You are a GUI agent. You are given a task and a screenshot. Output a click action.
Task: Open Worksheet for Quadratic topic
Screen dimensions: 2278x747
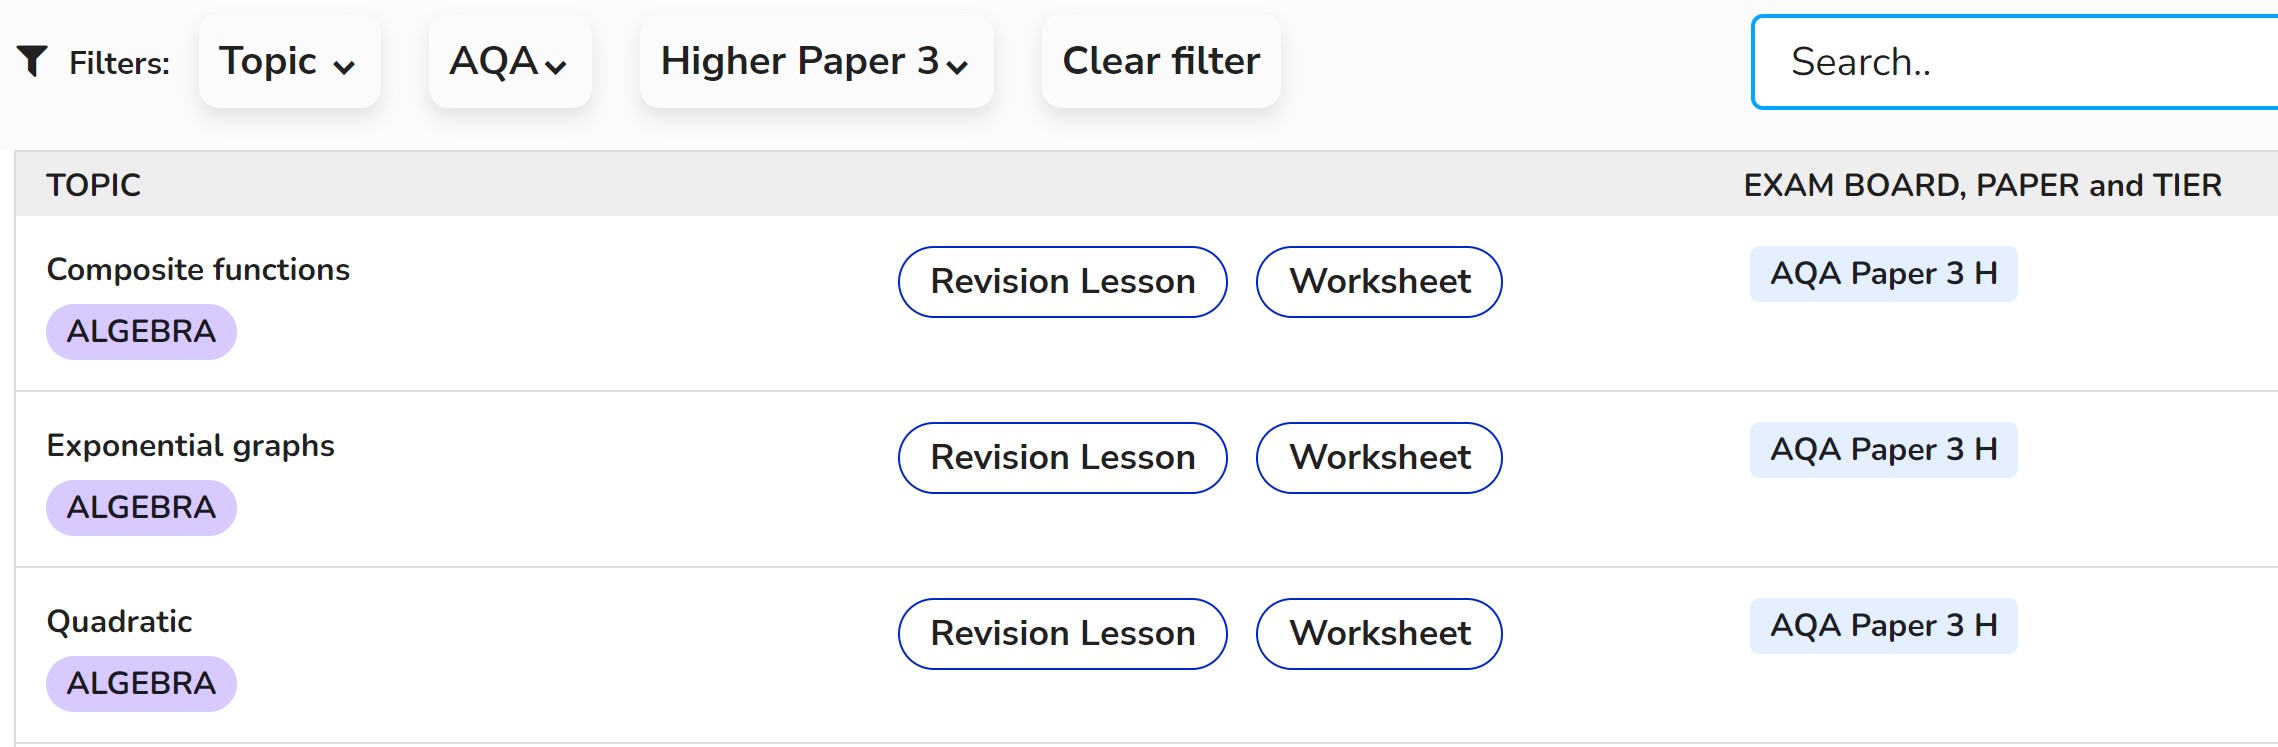click(1378, 634)
